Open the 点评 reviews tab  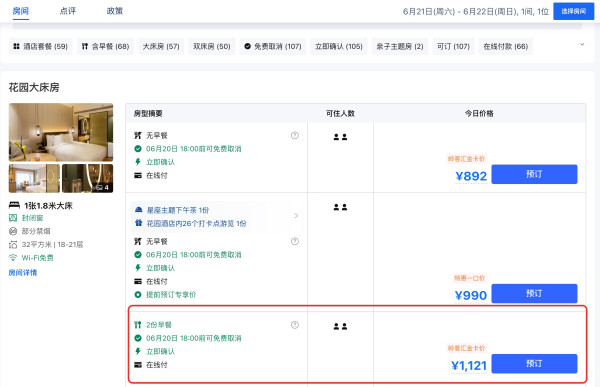[x=68, y=11]
